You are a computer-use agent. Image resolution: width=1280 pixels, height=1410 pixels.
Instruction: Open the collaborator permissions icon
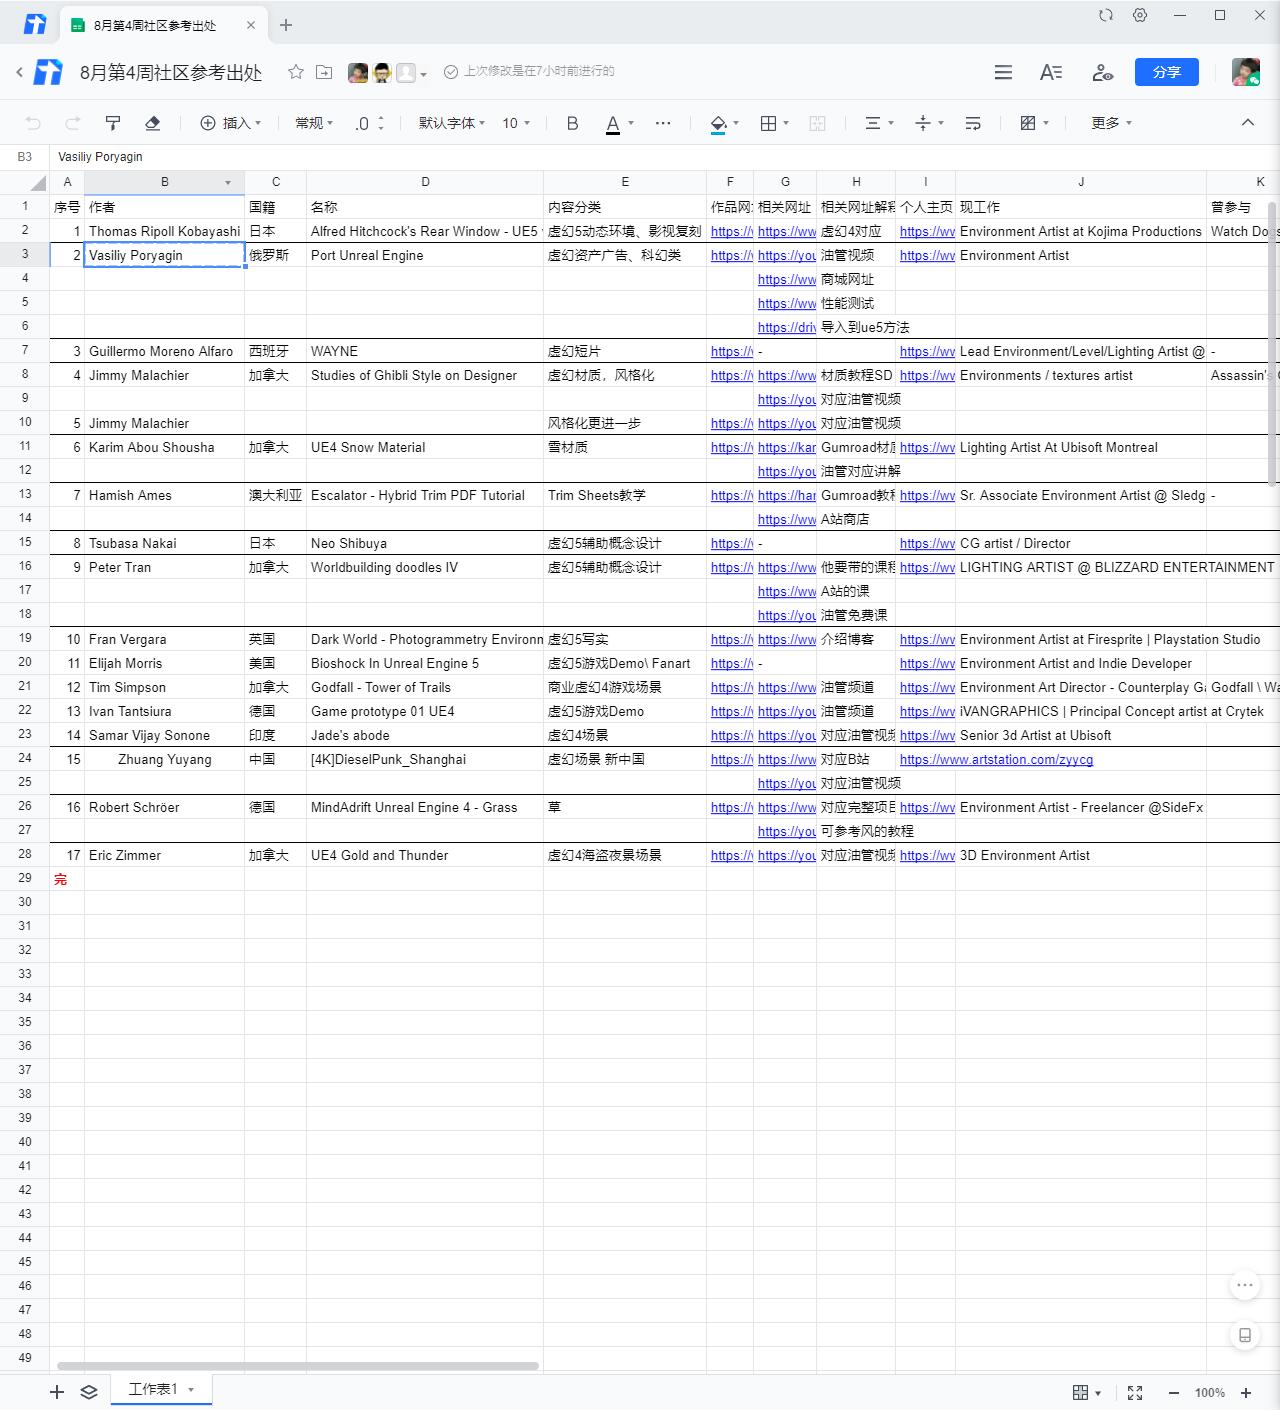click(x=1103, y=72)
